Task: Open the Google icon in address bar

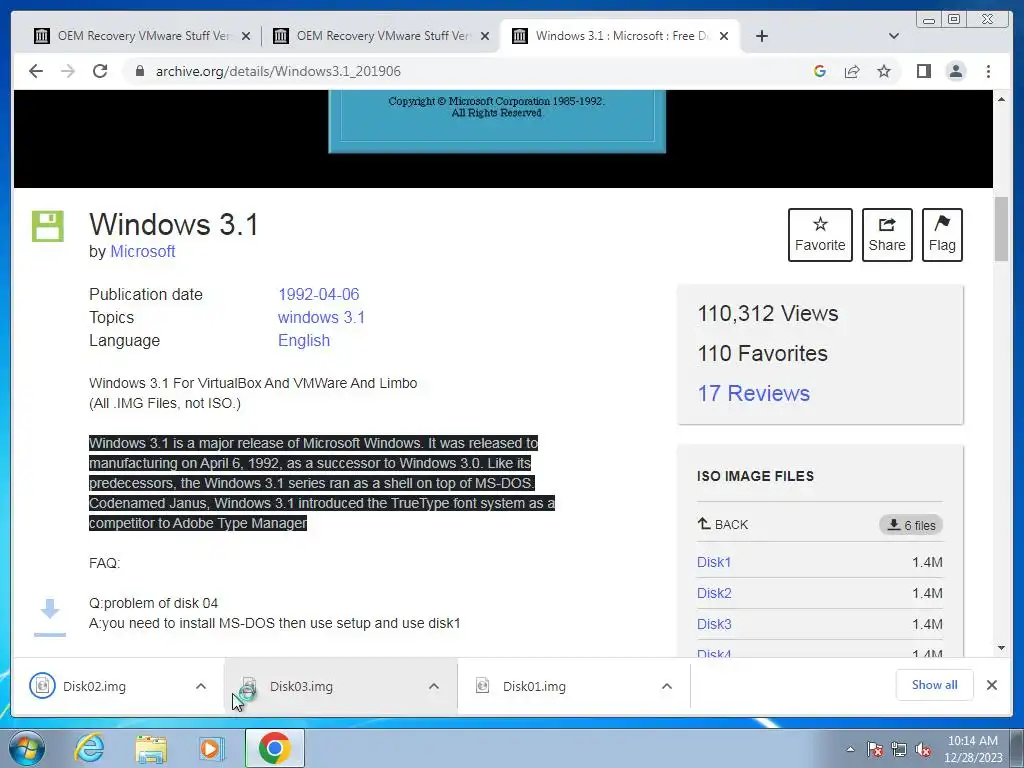Action: point(820,71)
